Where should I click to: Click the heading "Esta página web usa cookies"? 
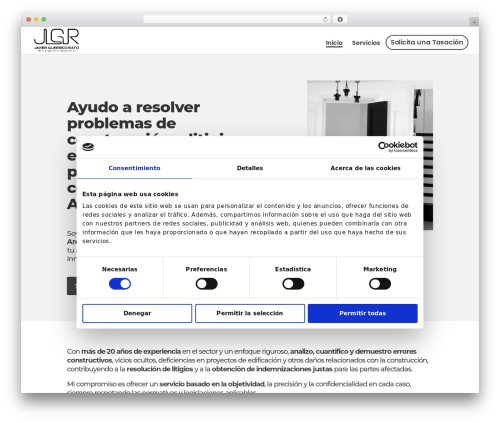[x=130, y=194]
